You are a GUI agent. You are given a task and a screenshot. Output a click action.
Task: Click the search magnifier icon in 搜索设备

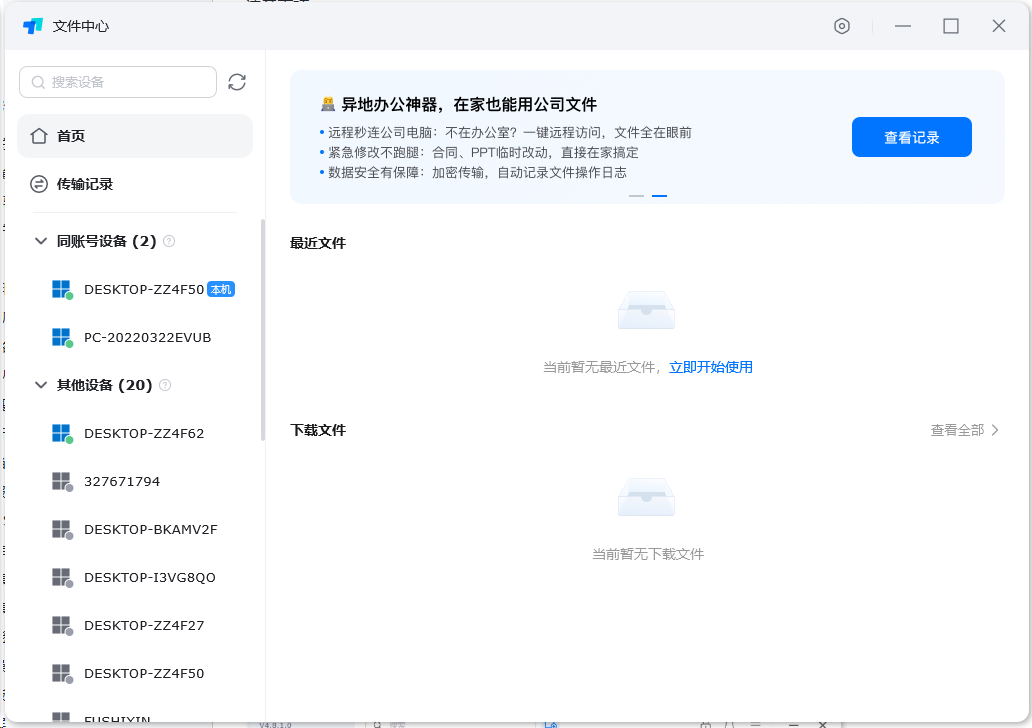(38, 82)
